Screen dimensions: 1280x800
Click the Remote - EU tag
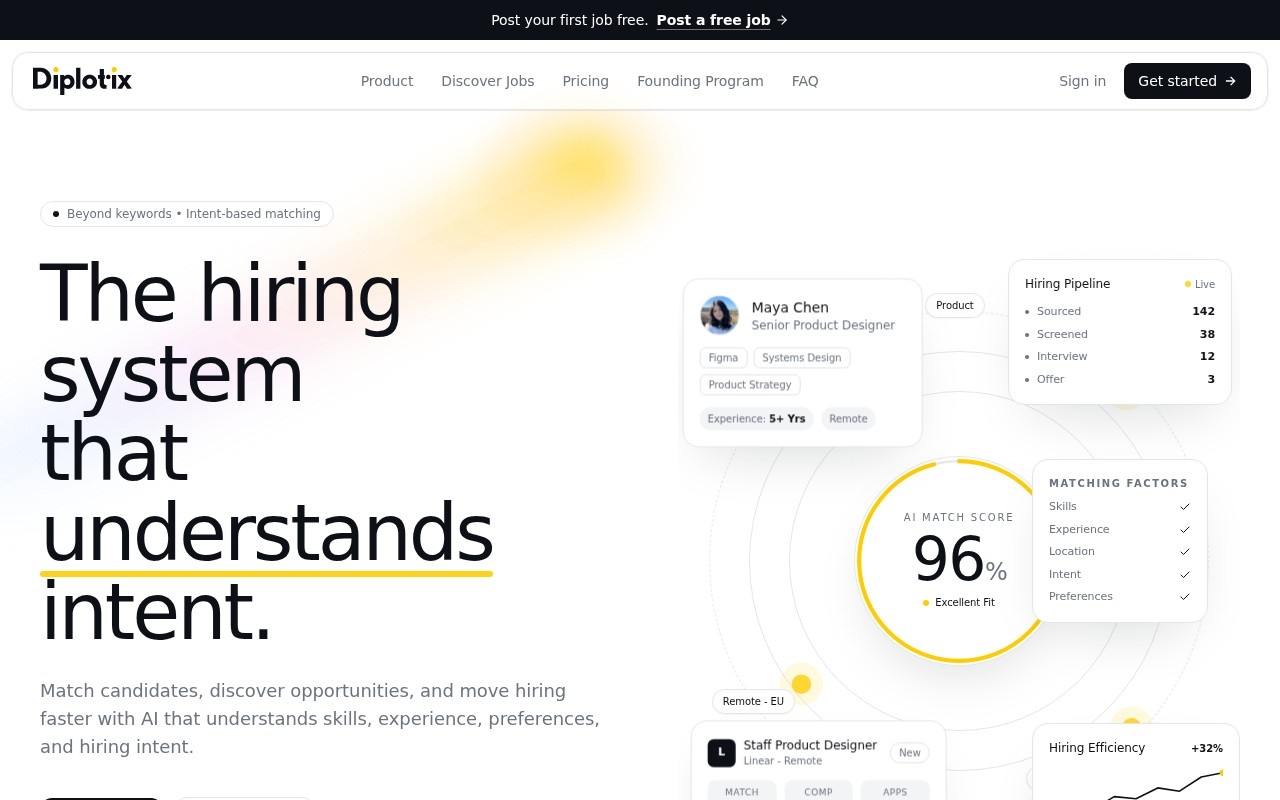[753, 702]
